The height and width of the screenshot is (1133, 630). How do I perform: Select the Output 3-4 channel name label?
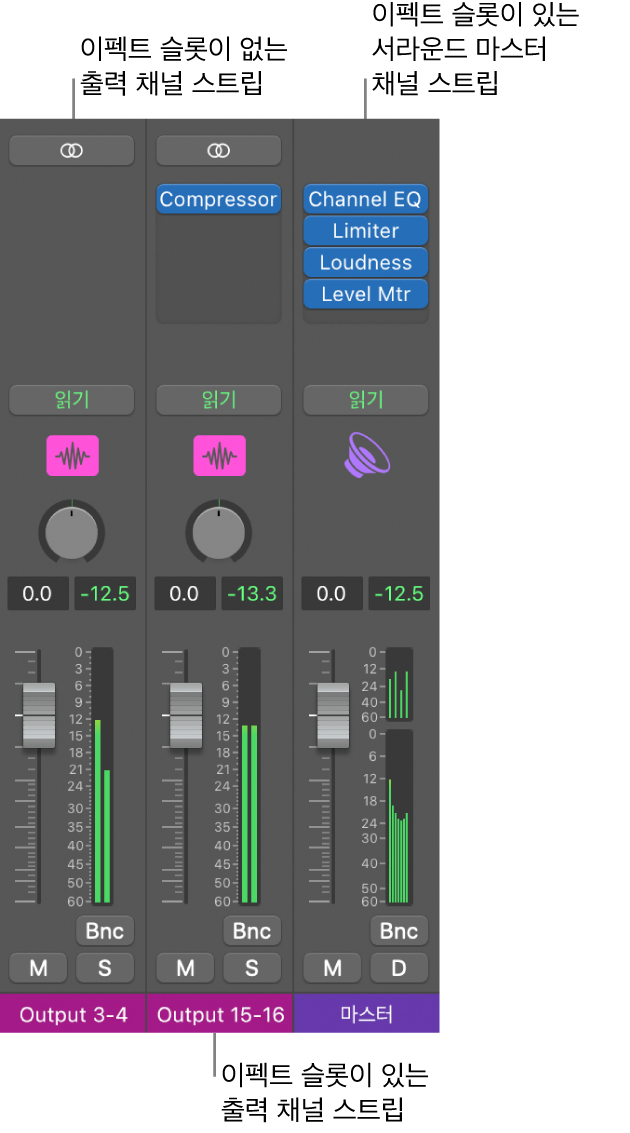(73, 1014)
